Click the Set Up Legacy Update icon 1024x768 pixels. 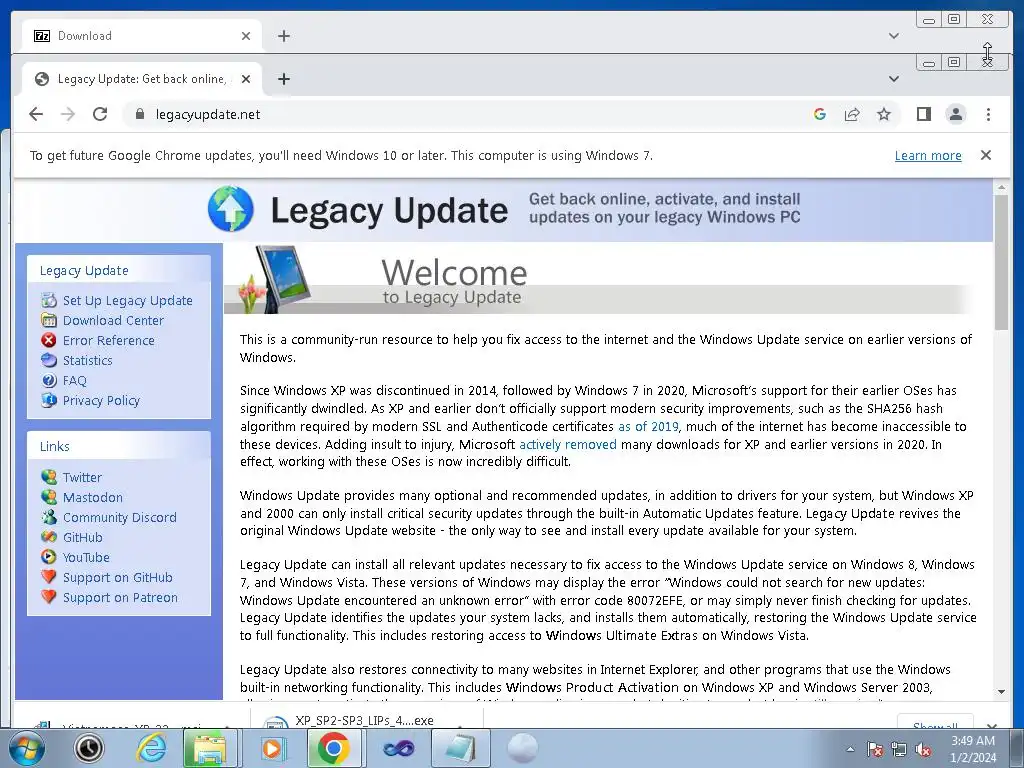(x=49, y=300)
